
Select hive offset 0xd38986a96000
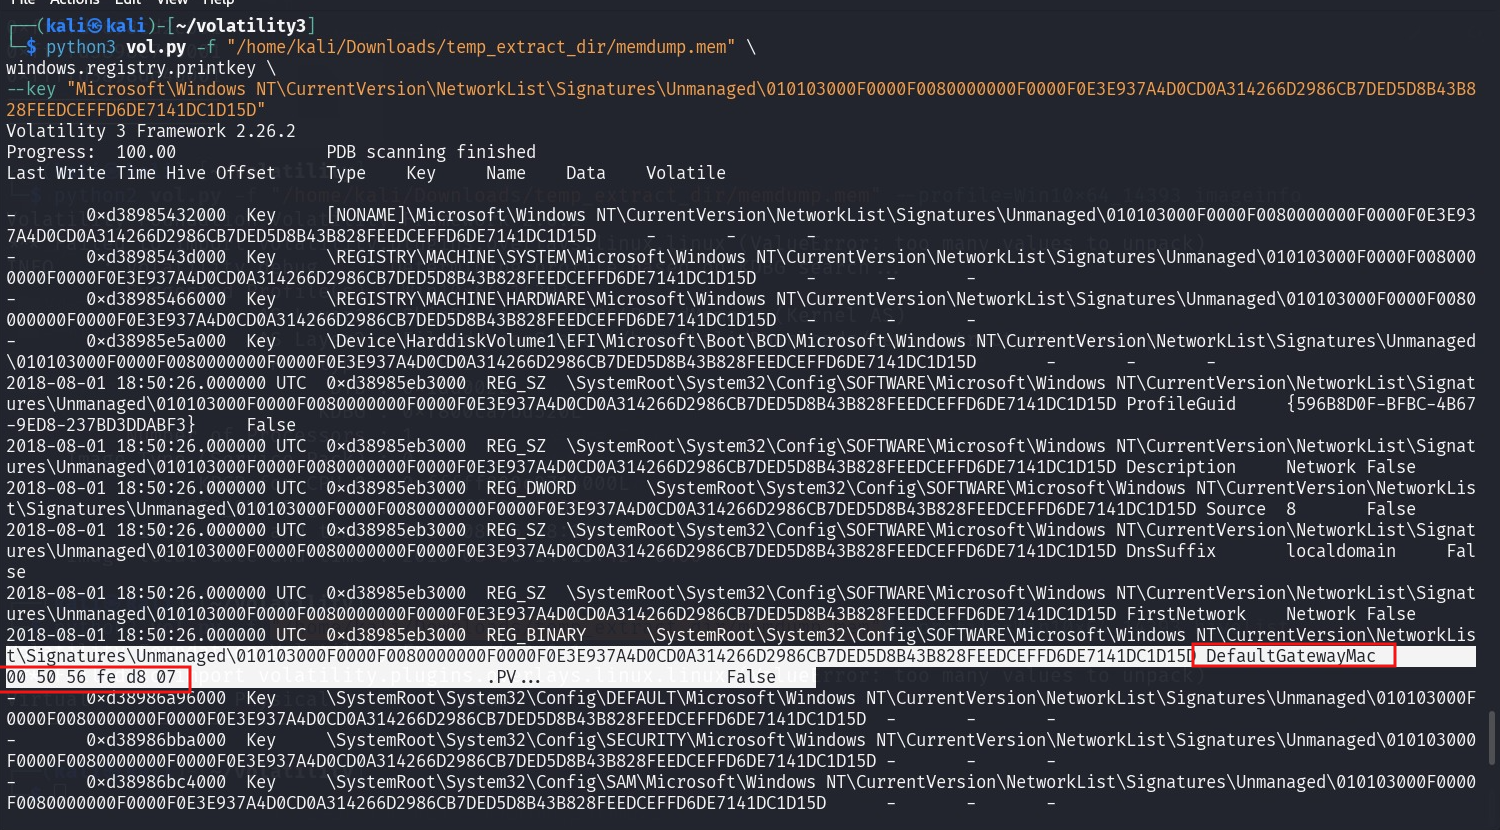[x=156, y=698]
